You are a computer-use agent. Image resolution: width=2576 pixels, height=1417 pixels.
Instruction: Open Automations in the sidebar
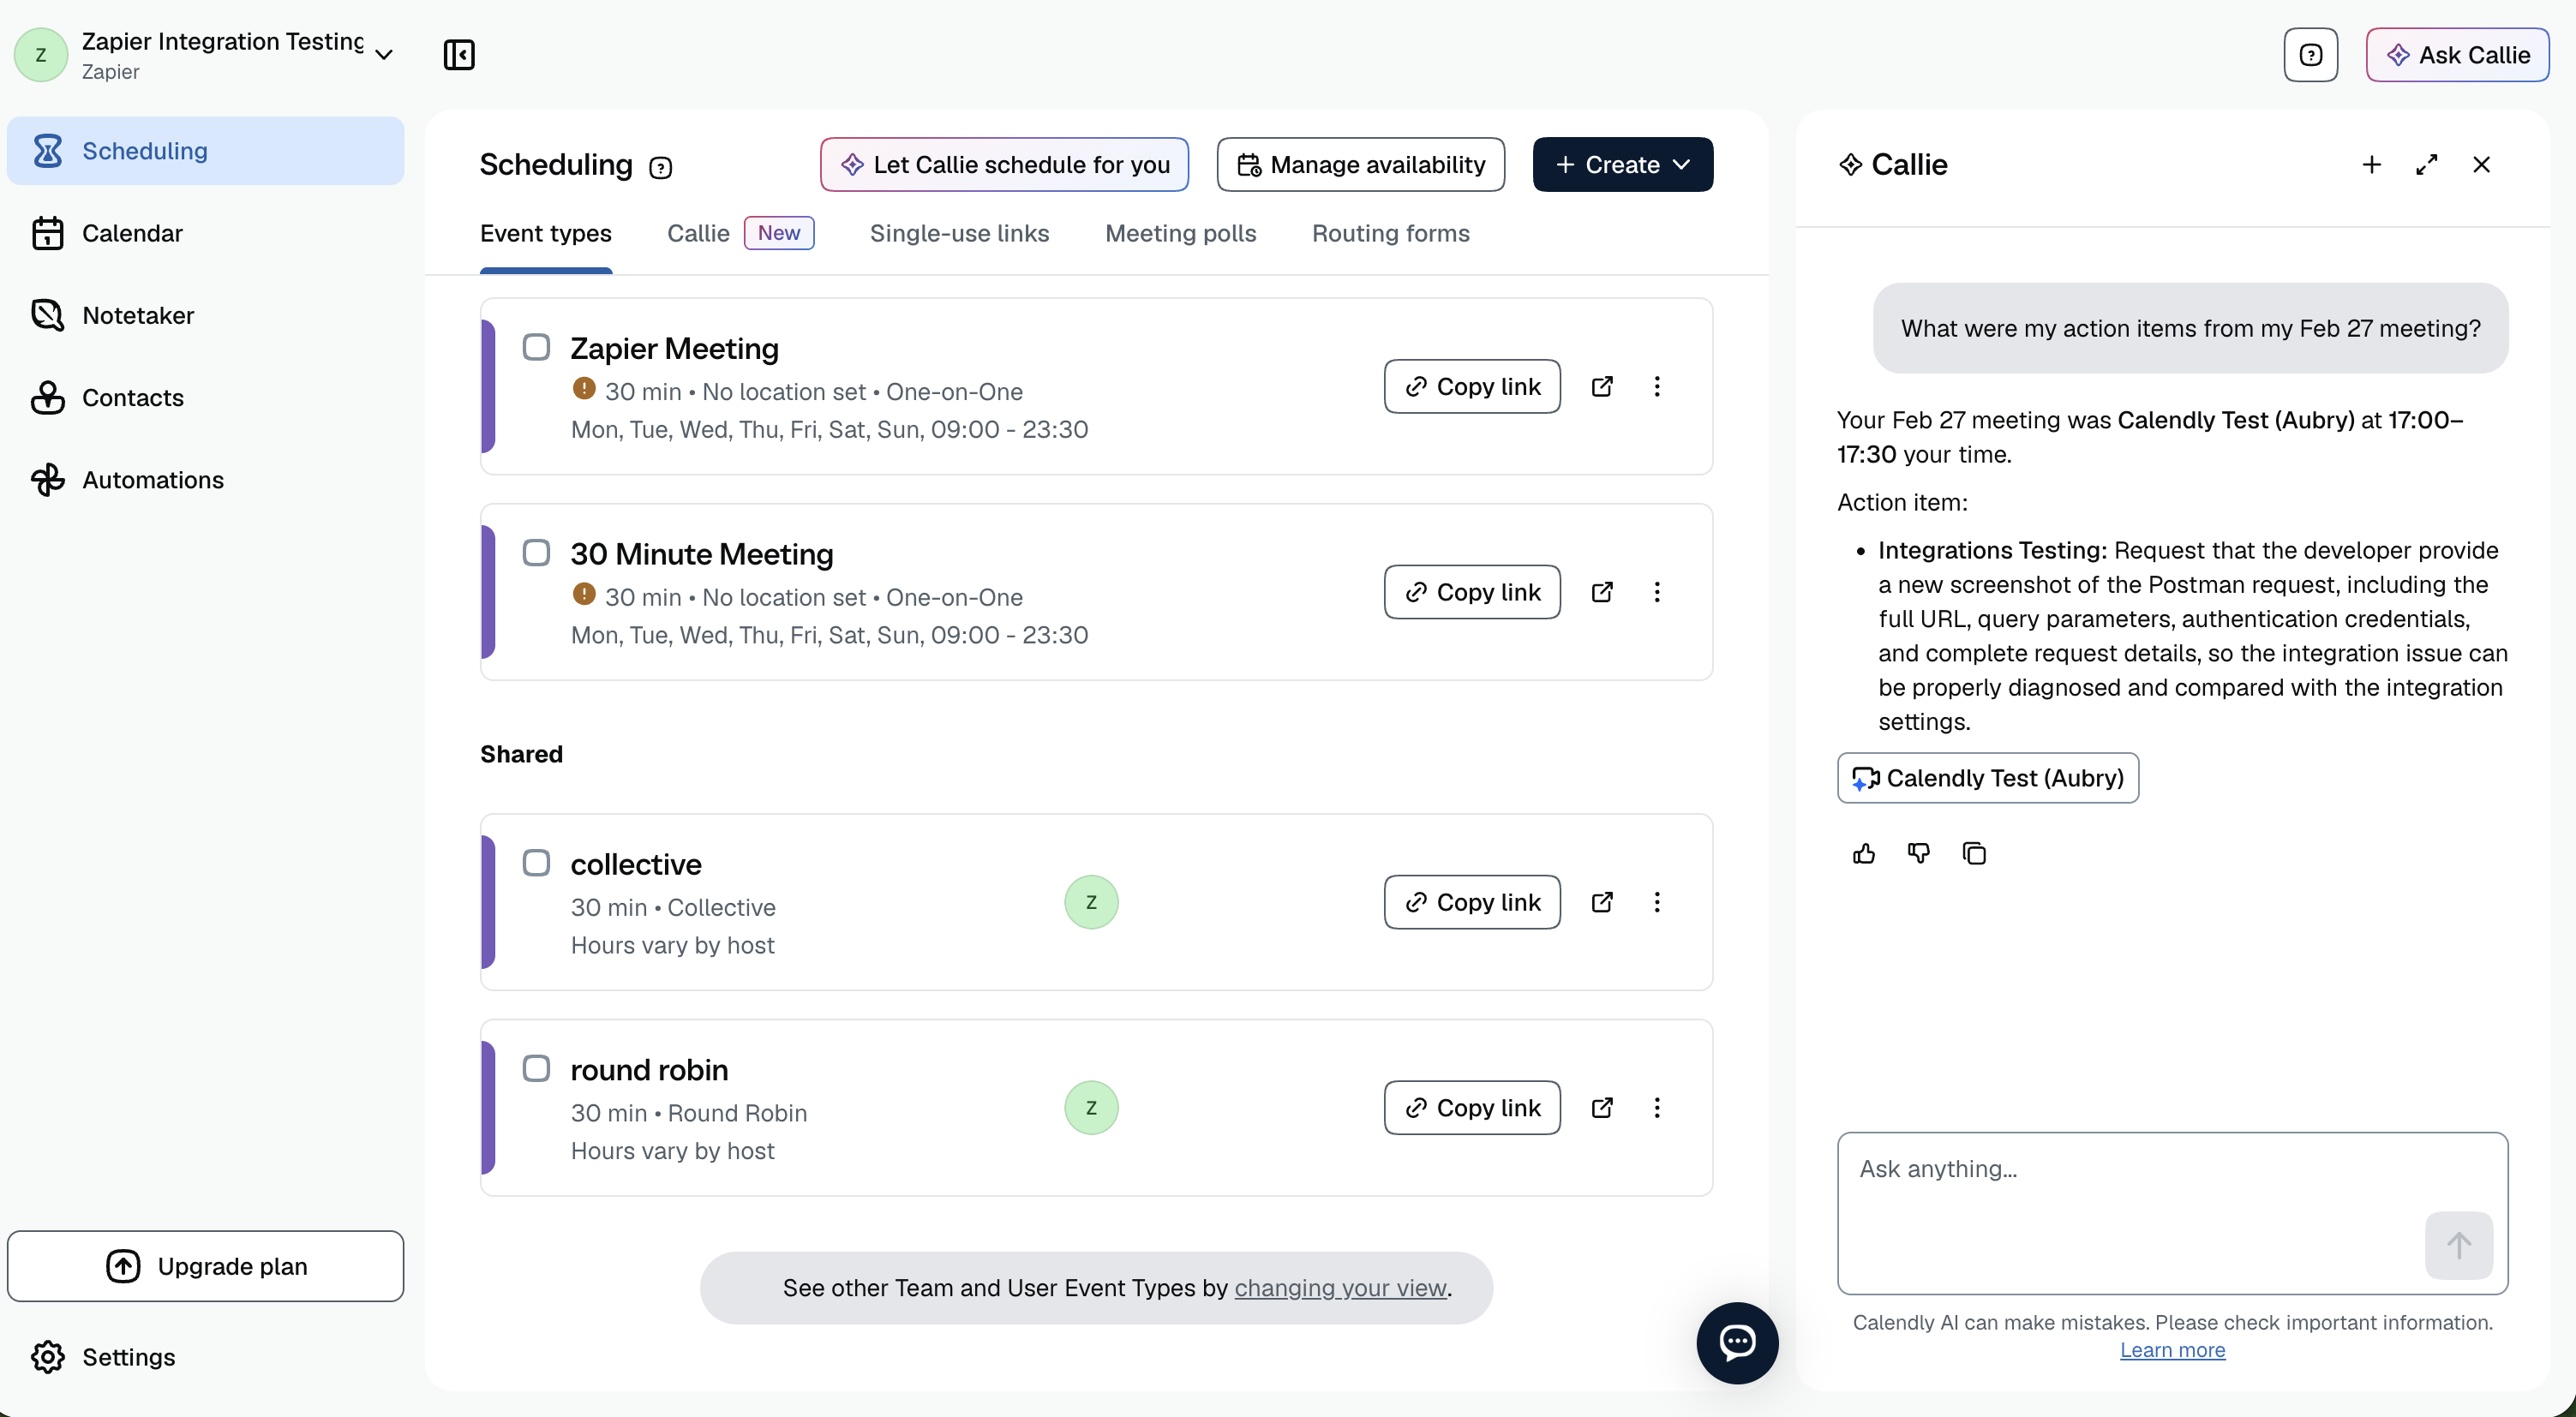pyautogui.click(x=206, y=480)
